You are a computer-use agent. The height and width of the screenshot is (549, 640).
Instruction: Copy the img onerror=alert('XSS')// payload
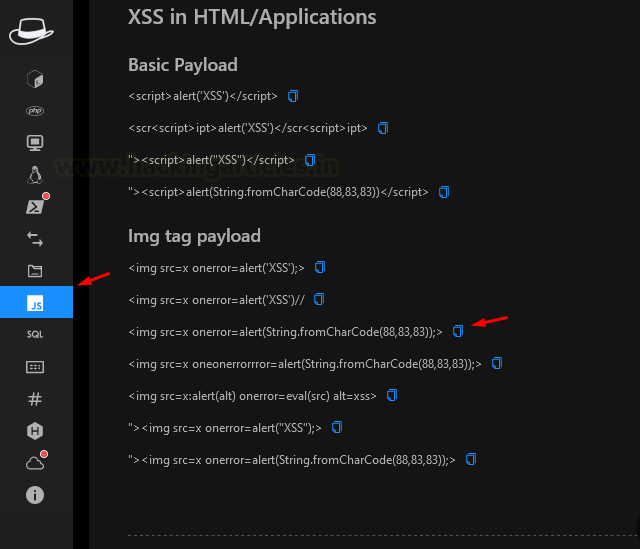[x=318, y=299]
